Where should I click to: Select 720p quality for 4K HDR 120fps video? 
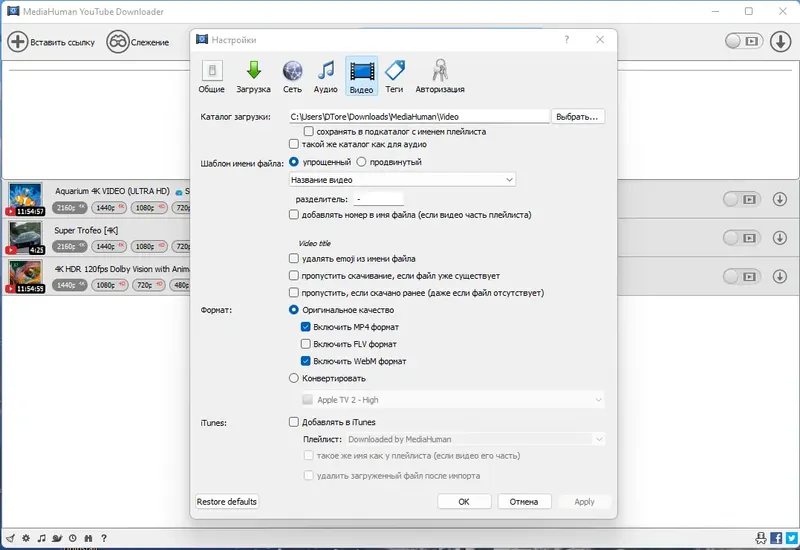click(148, 285)
